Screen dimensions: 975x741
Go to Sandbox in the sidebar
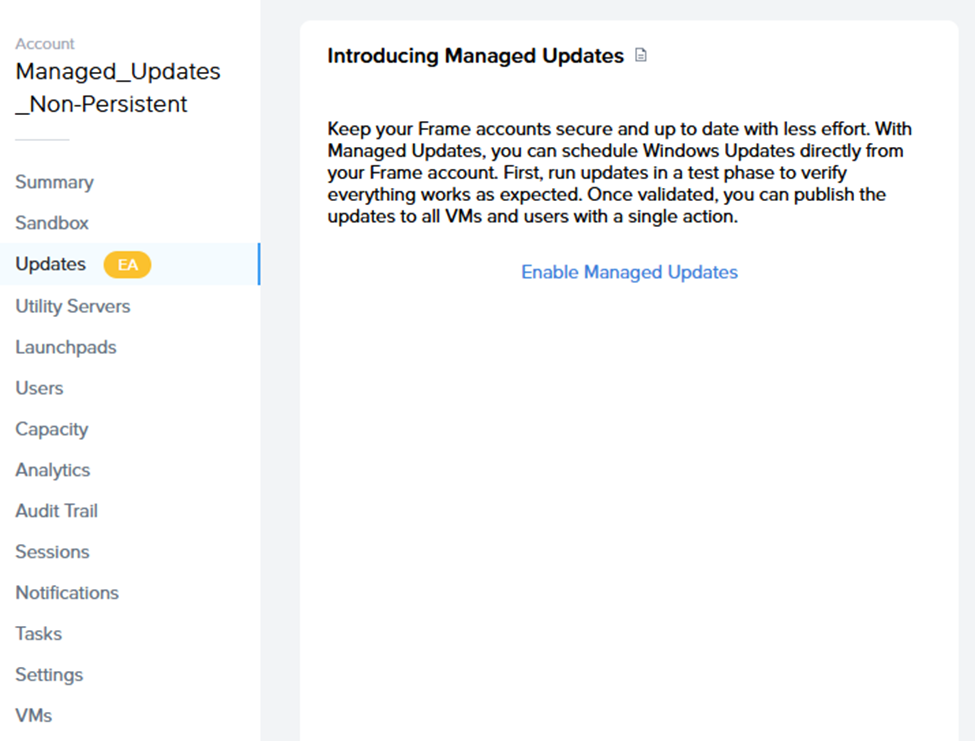(52, 223)
